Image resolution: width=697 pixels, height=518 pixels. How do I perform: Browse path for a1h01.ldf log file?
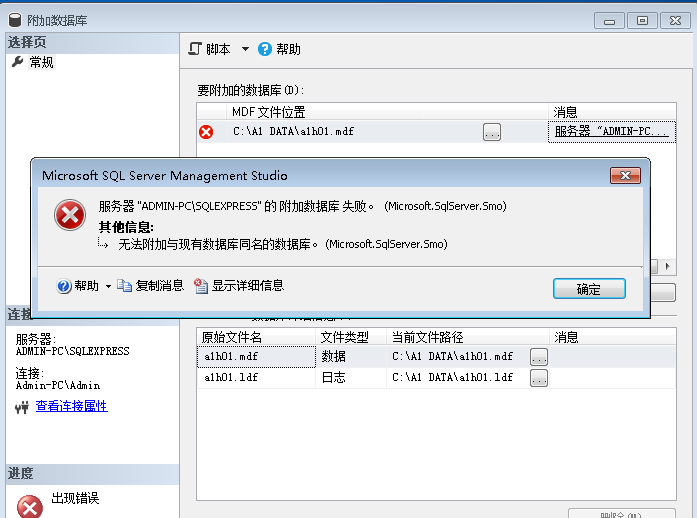coord(539,378)
